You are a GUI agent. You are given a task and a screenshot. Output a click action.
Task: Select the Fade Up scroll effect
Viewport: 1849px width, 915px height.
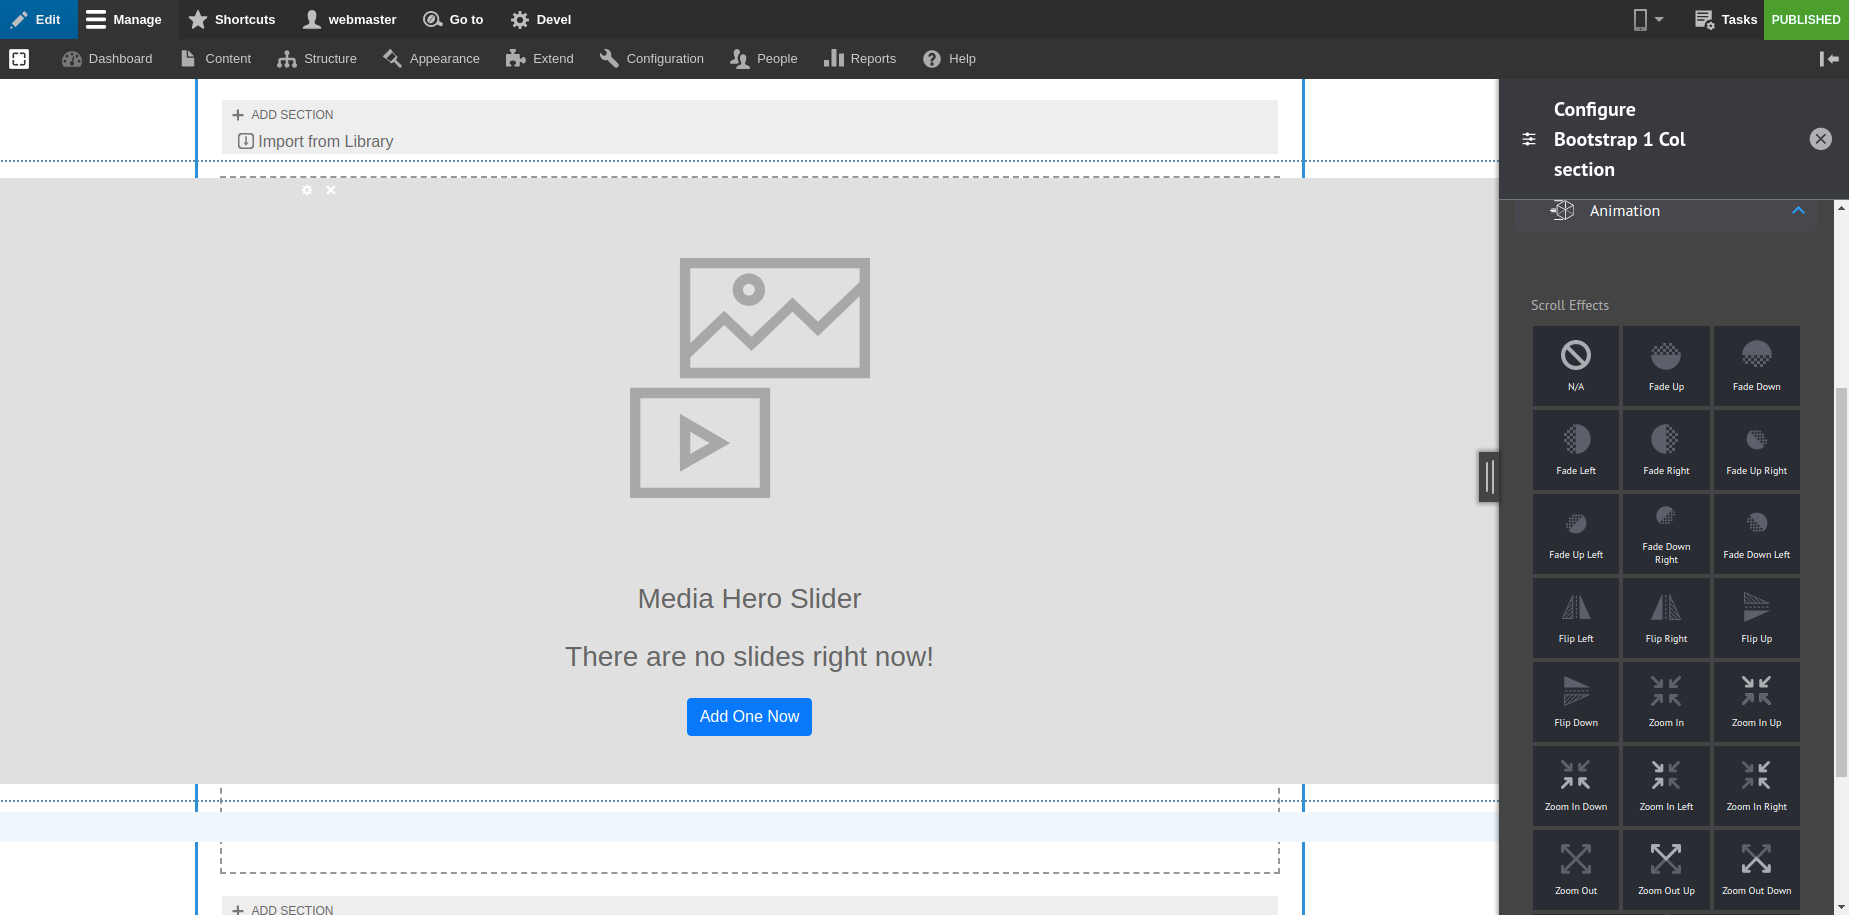click(1665, 364)
